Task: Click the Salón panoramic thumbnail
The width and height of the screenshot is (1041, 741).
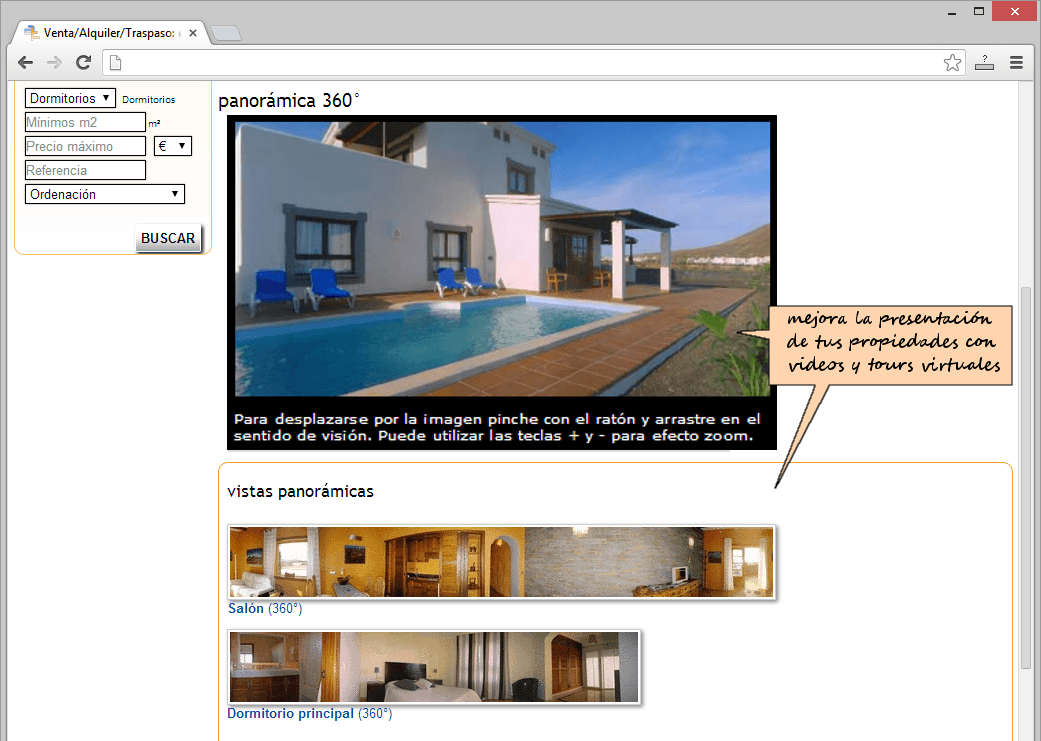Action: click(x=501, y=563)
